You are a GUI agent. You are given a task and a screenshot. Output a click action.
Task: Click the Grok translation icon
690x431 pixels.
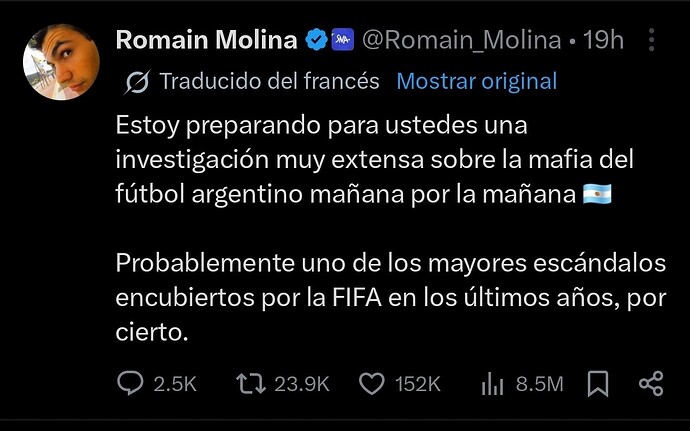coord(137,82)
